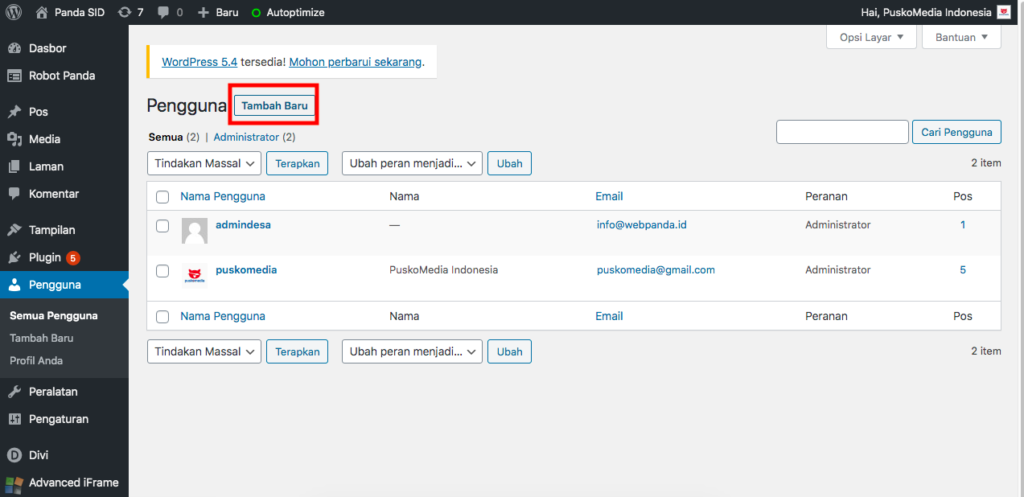The height and width of the screenshot is (497, 1024).
Task: Click the Tampilan paintbrush icon
Action: [14, 230]
